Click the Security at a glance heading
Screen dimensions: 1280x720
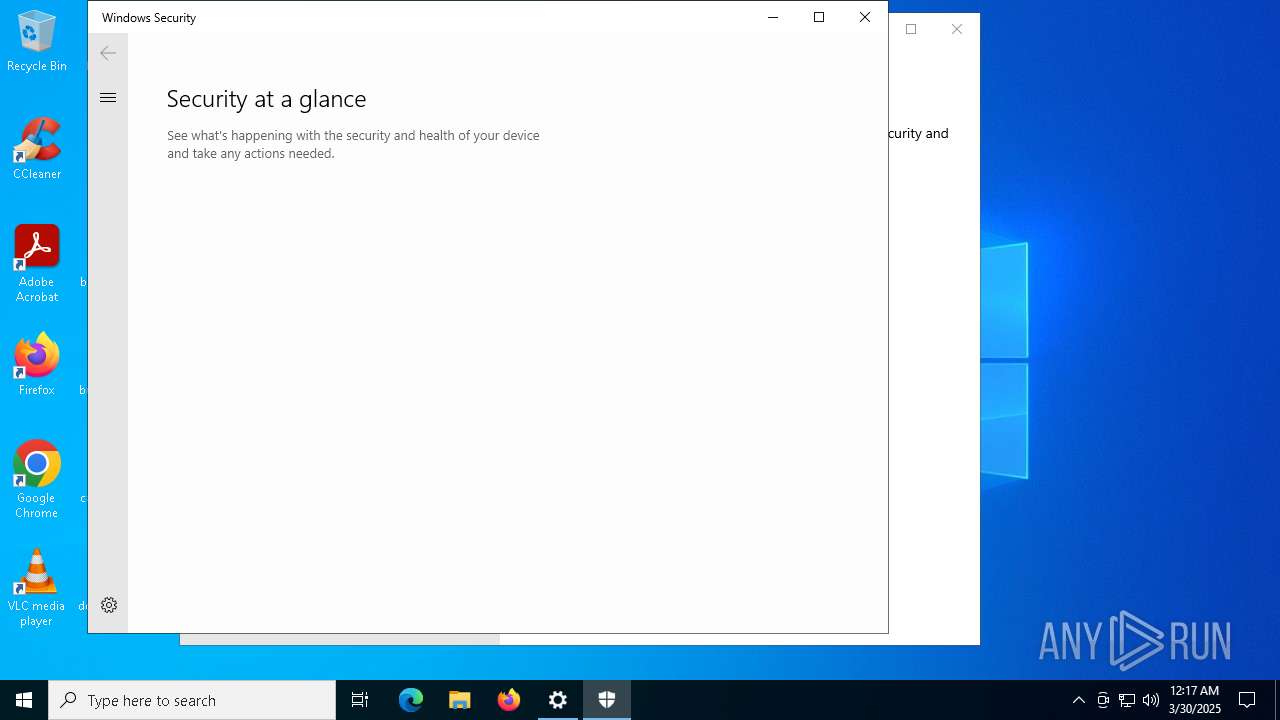(266, 98)
